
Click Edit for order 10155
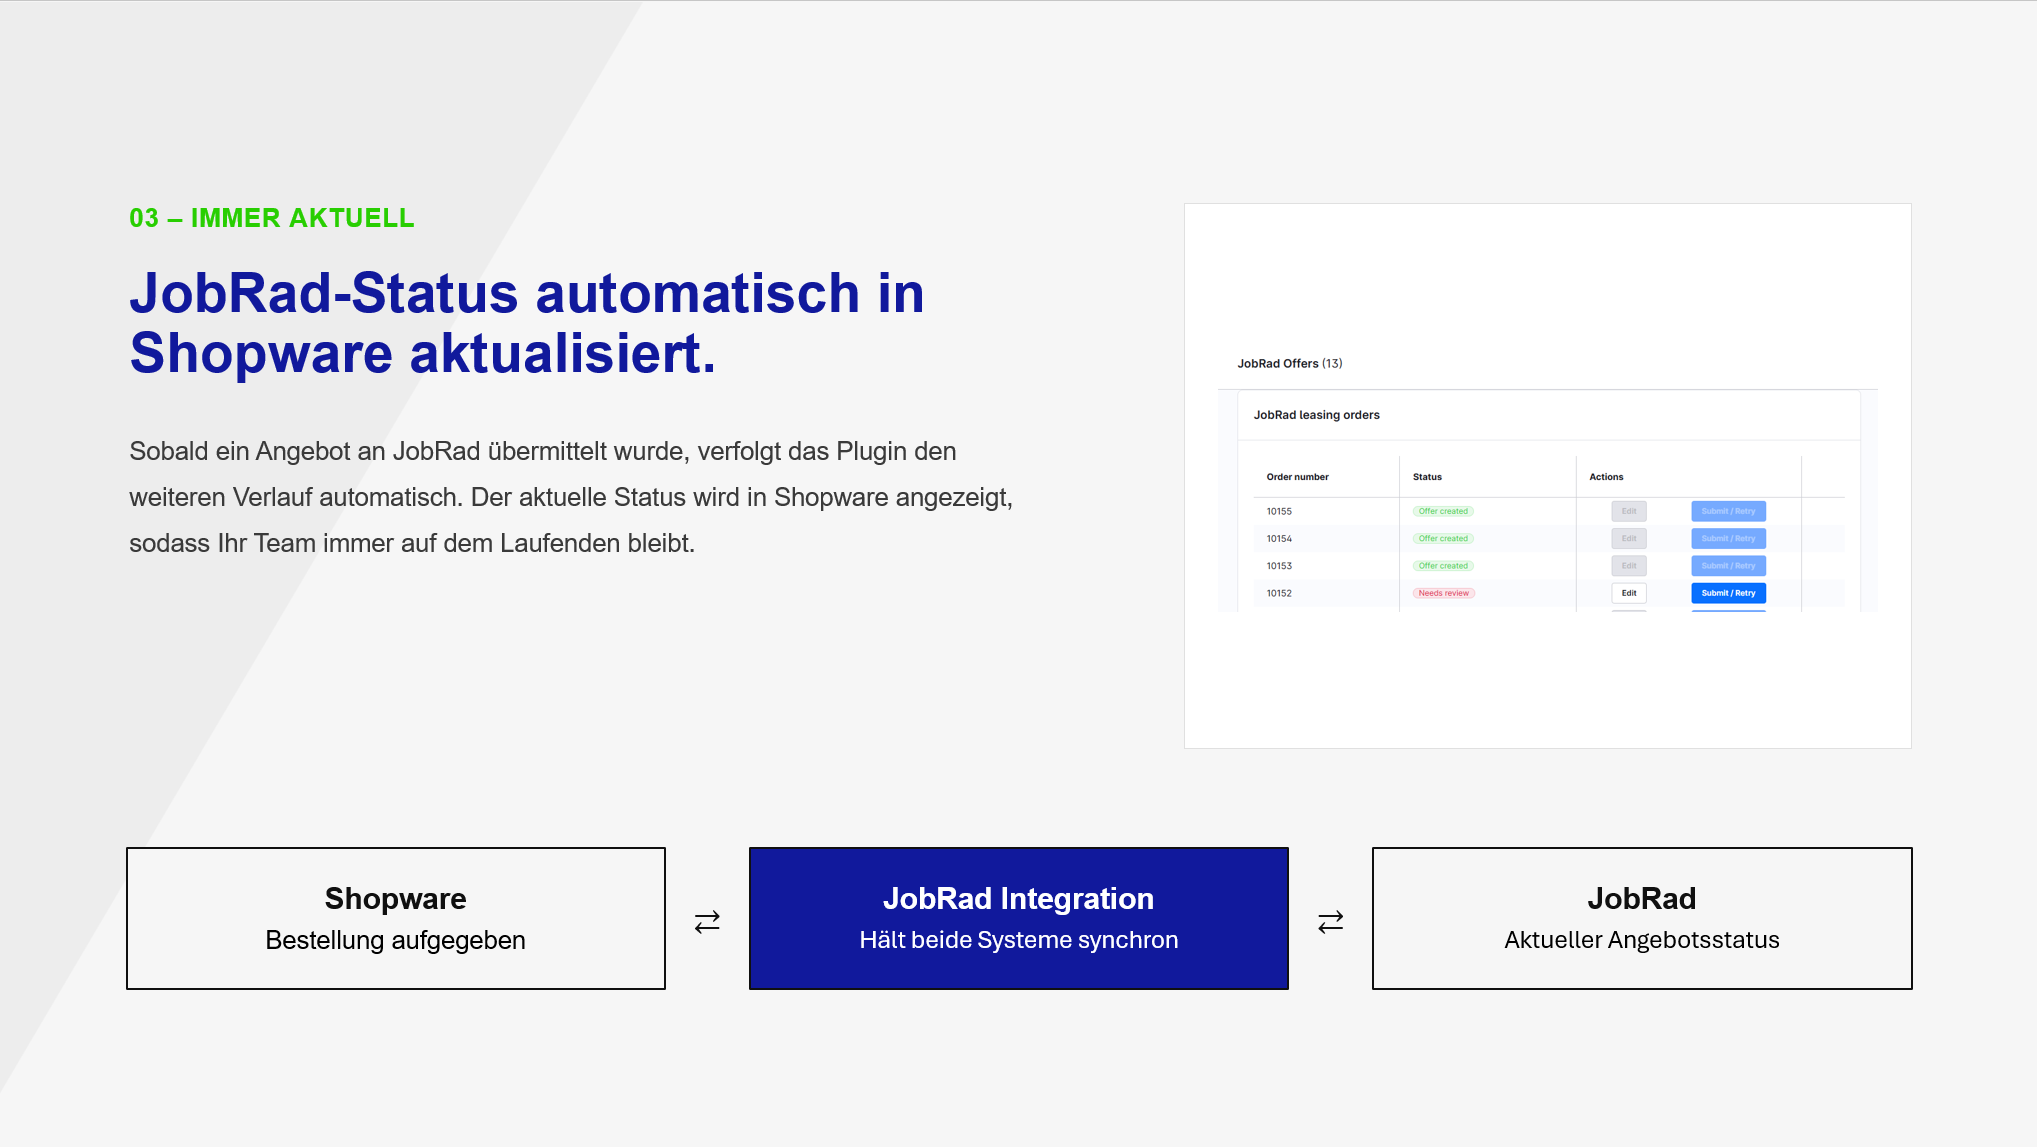1629,511
